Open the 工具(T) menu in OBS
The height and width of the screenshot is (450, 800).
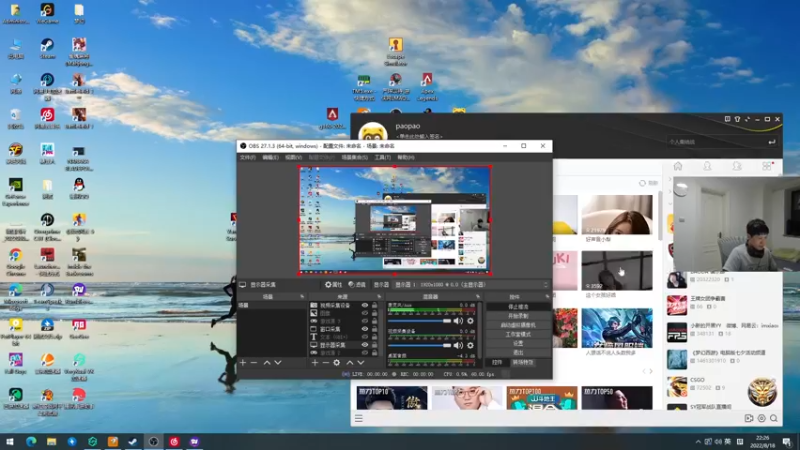pos(382,158)
